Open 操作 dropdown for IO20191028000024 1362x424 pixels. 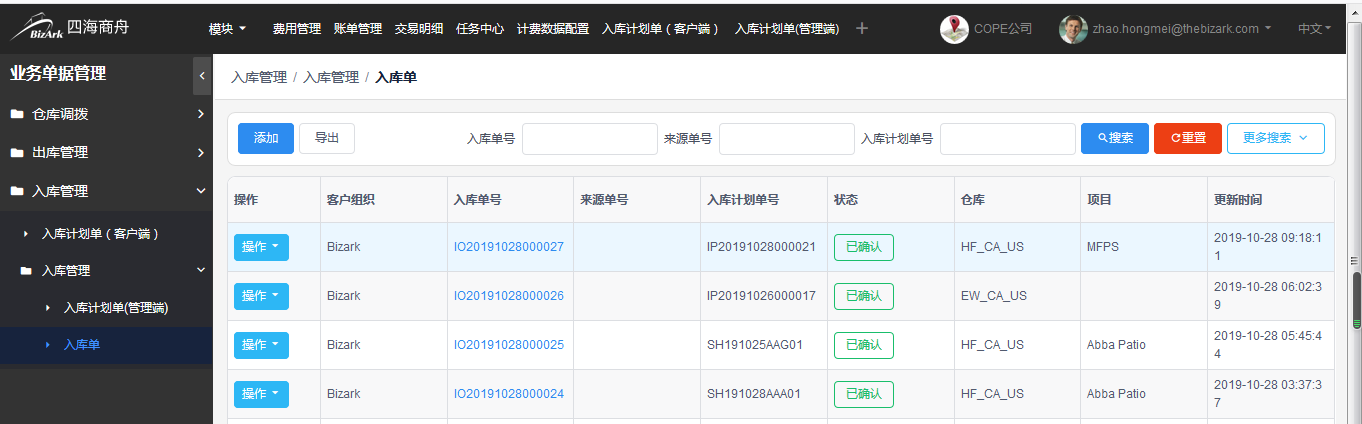[261, 394]
